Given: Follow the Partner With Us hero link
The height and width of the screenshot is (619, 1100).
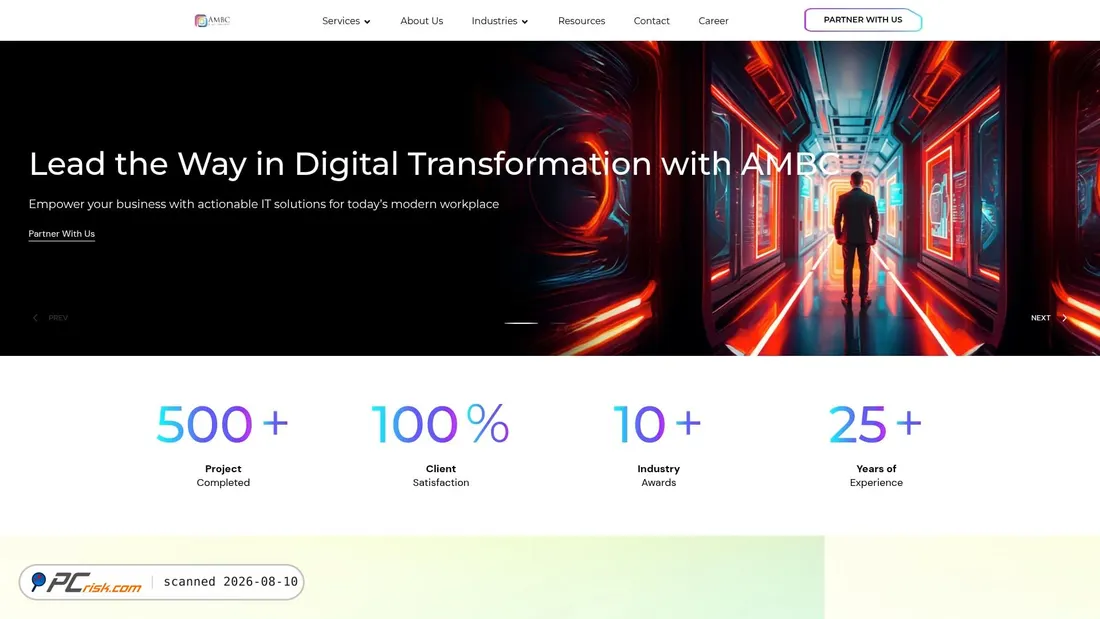Looking at the screenshot, I should [62, 234].
